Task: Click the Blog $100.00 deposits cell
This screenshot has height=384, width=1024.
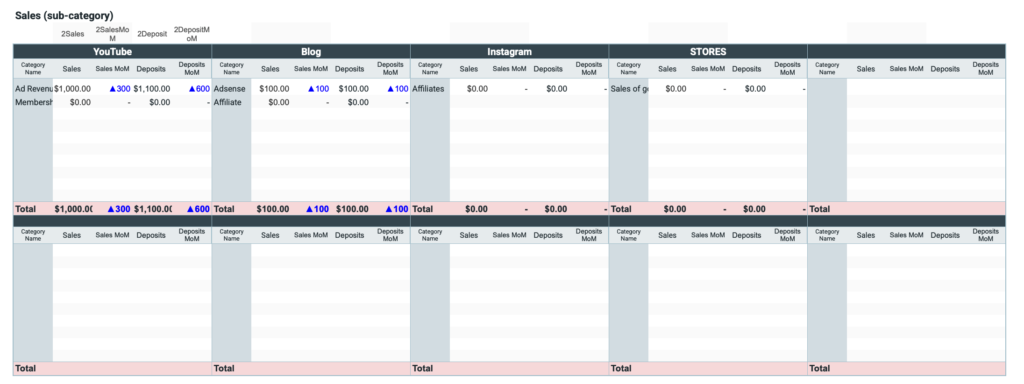Action: pos(352,89)
